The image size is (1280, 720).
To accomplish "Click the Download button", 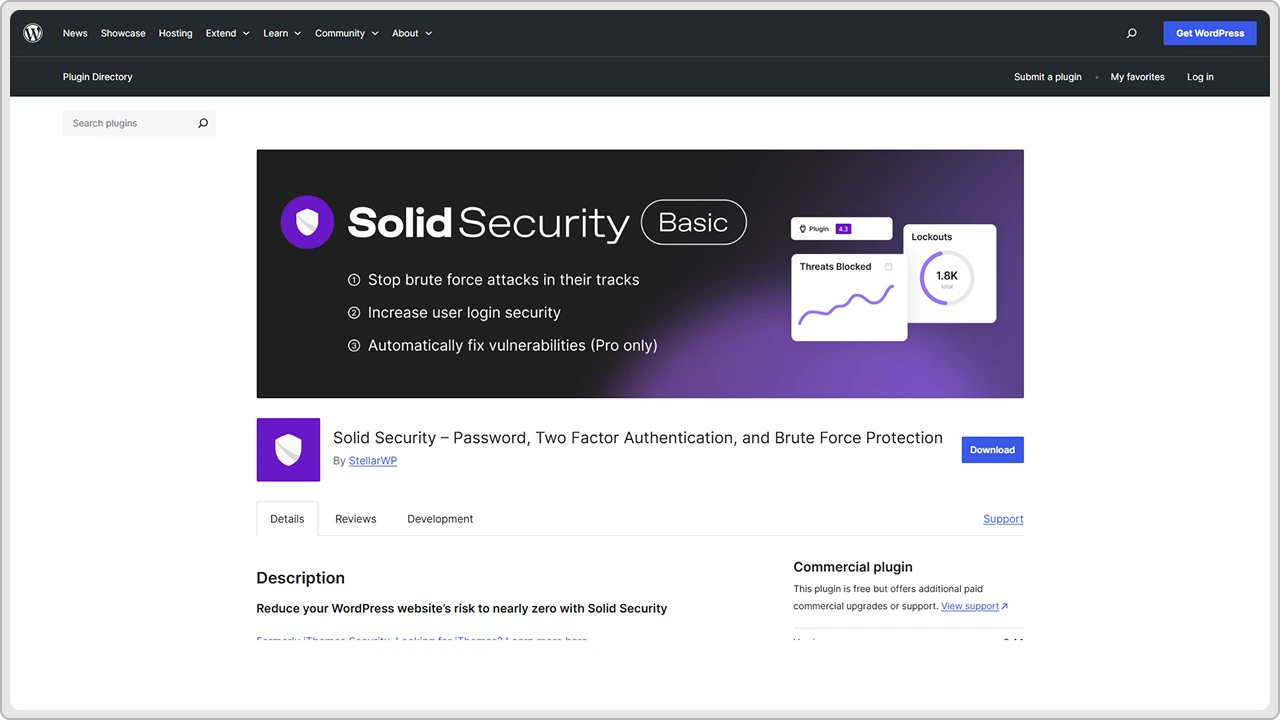I will tap(992, 450).
